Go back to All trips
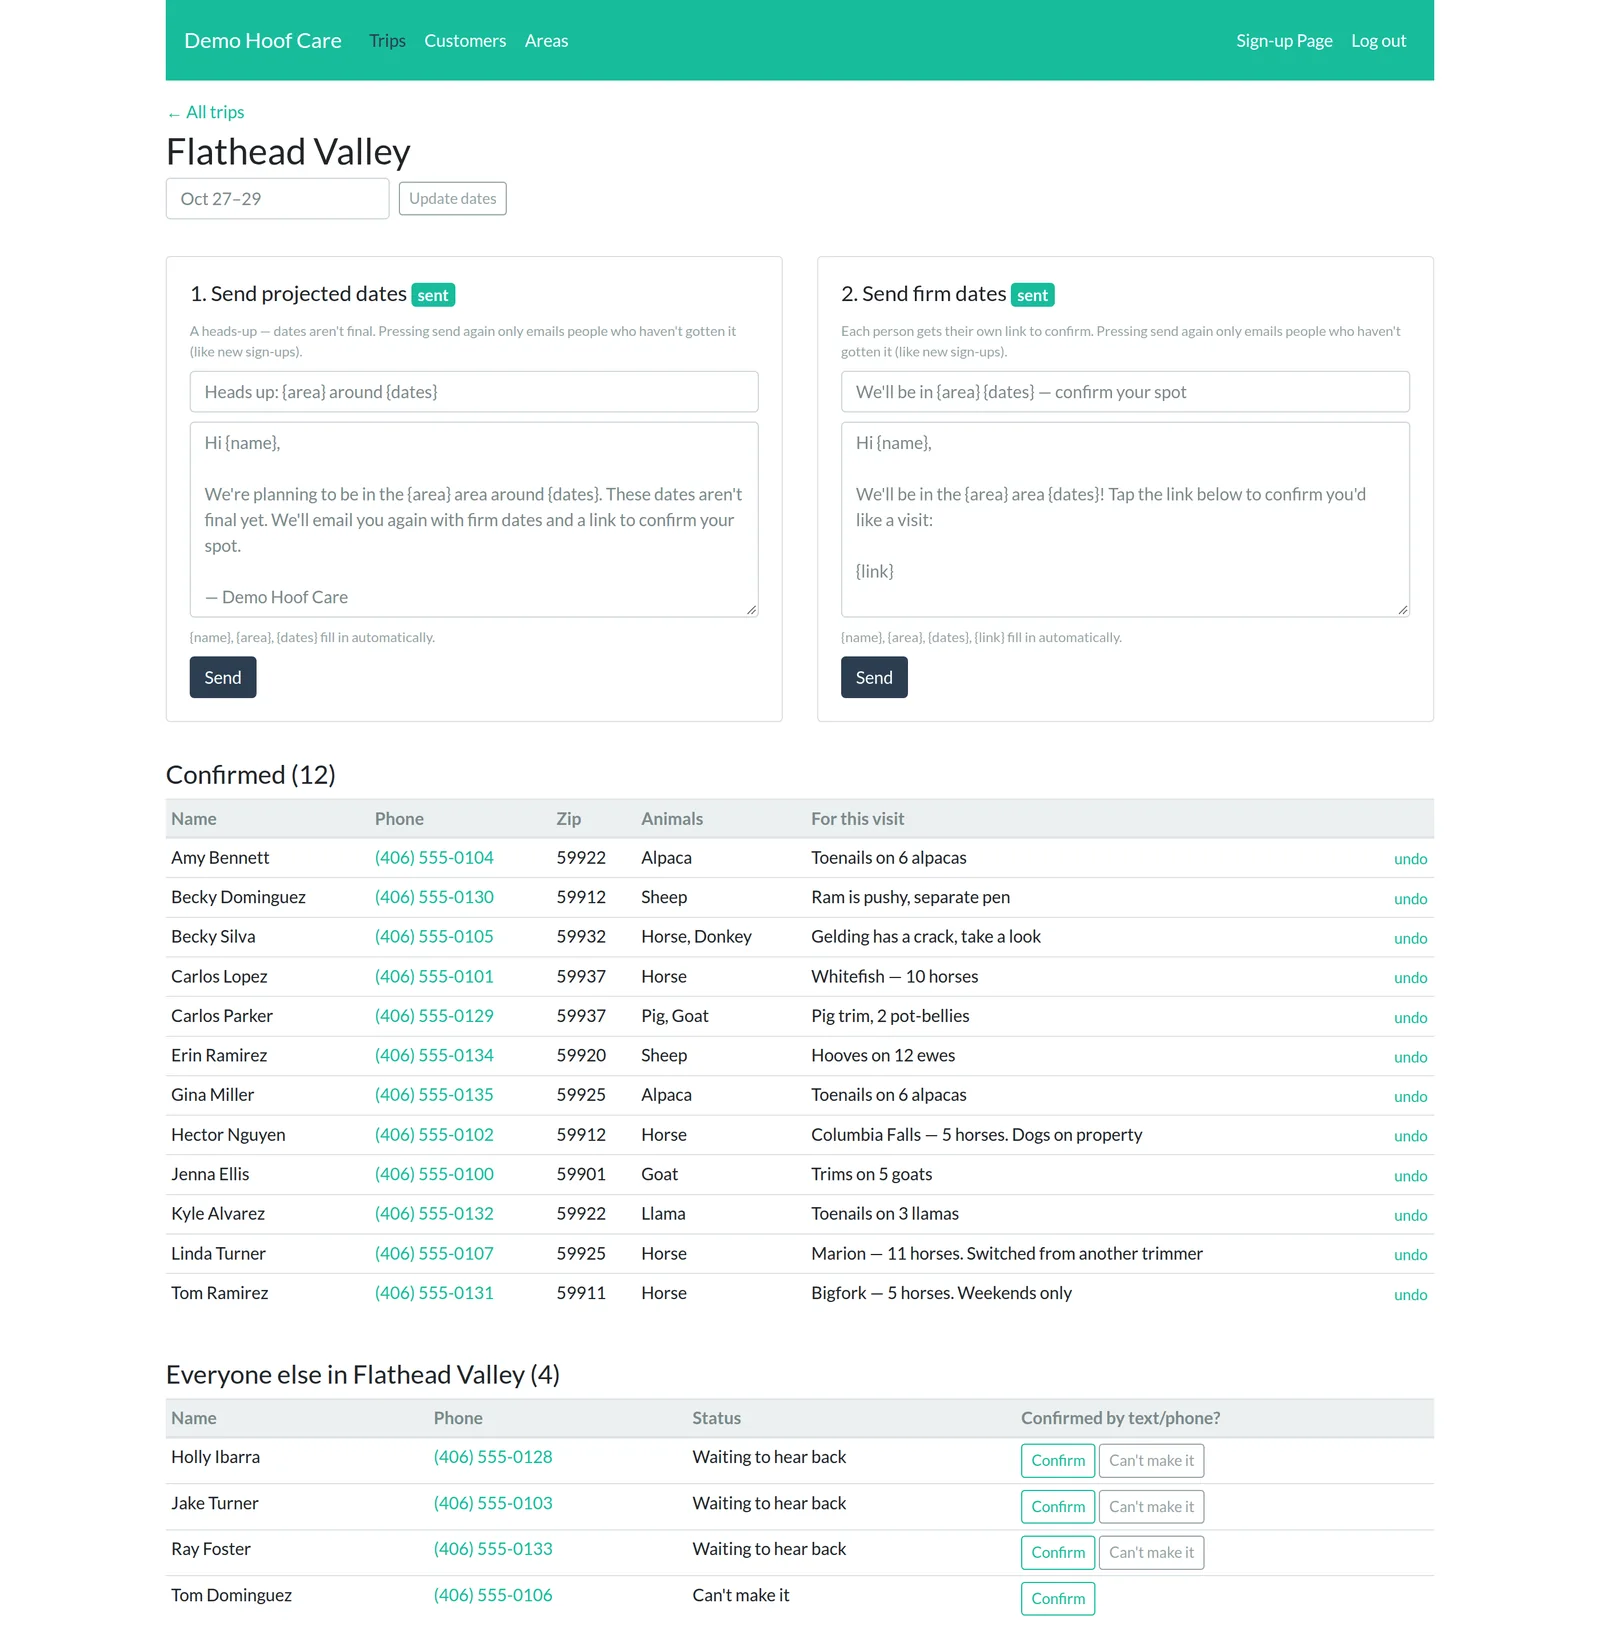This screenshot has width=1600, height=1643. click(x=206, y=112)
